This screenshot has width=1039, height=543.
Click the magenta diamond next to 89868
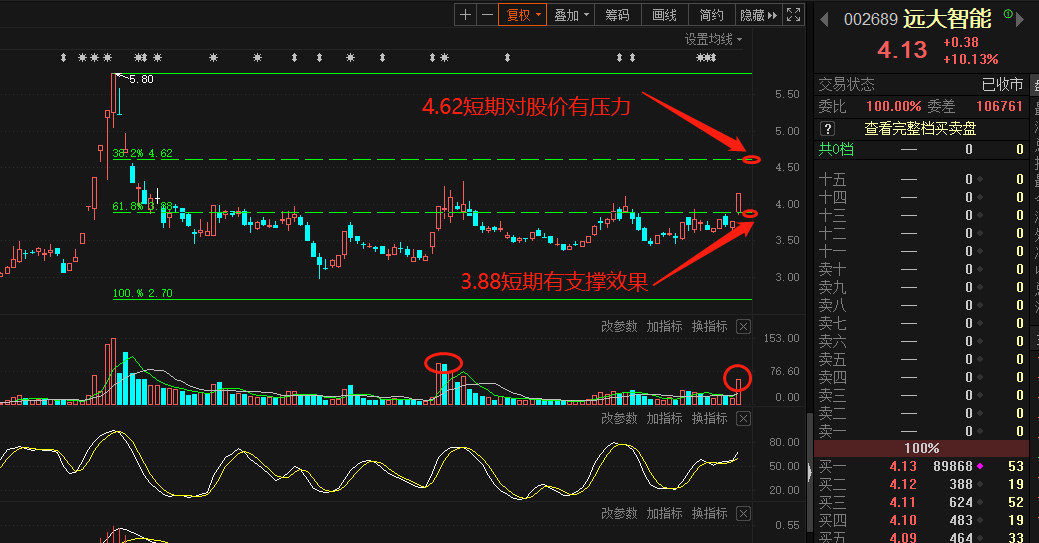[x=980, y=467]
